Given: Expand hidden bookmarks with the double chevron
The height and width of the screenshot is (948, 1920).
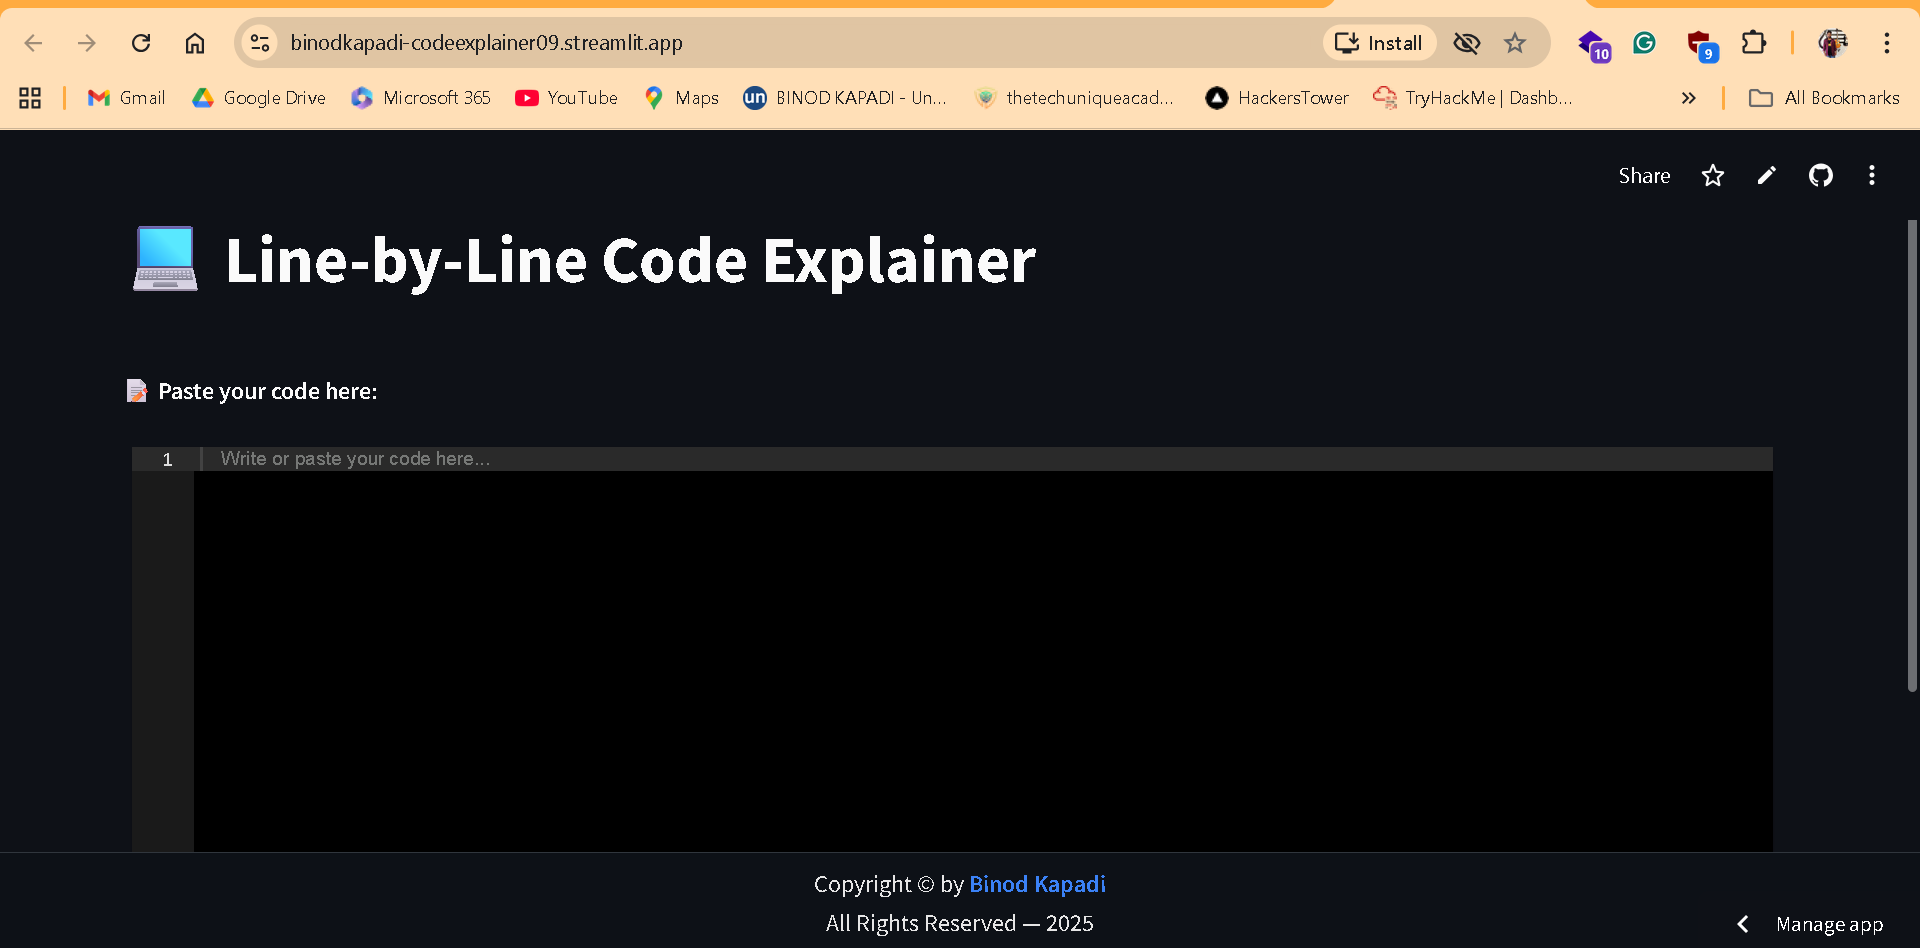Looking at the screenshot, I should (x=1689, y=97).
